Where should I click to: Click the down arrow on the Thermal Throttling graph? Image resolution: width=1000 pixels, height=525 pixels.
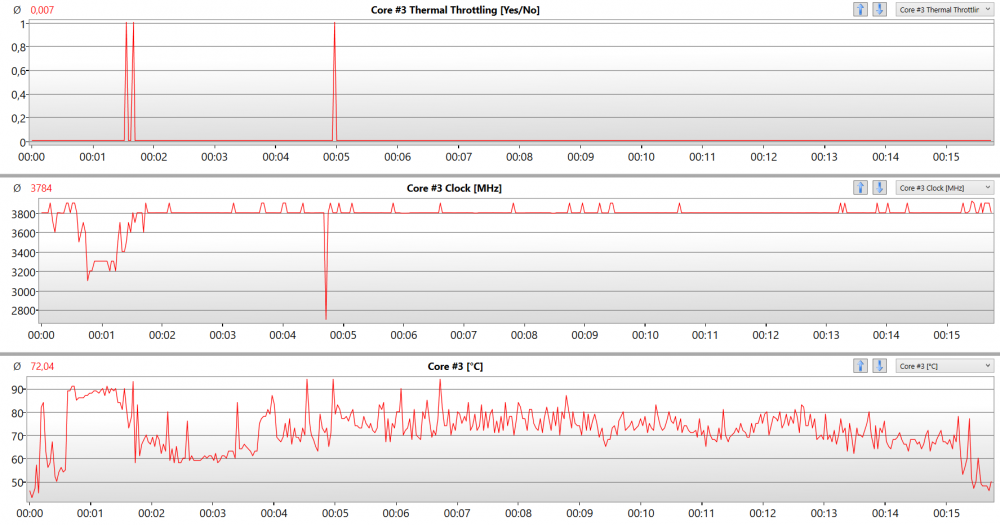click(879, 9)
